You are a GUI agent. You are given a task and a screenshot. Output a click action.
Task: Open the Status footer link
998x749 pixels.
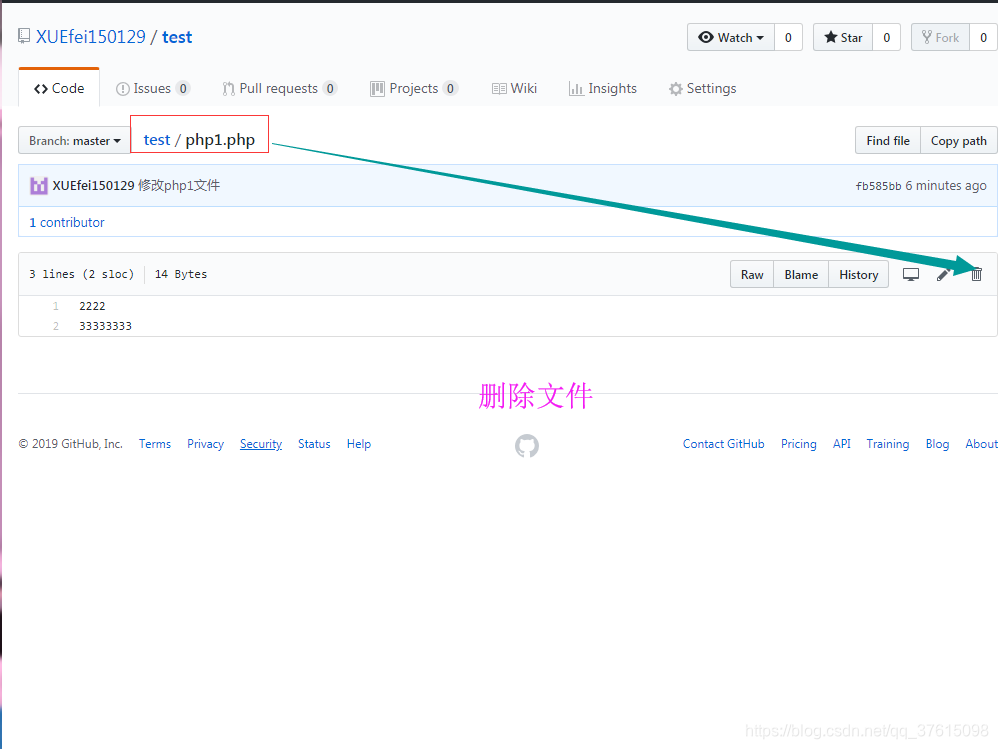coord(314,444)
